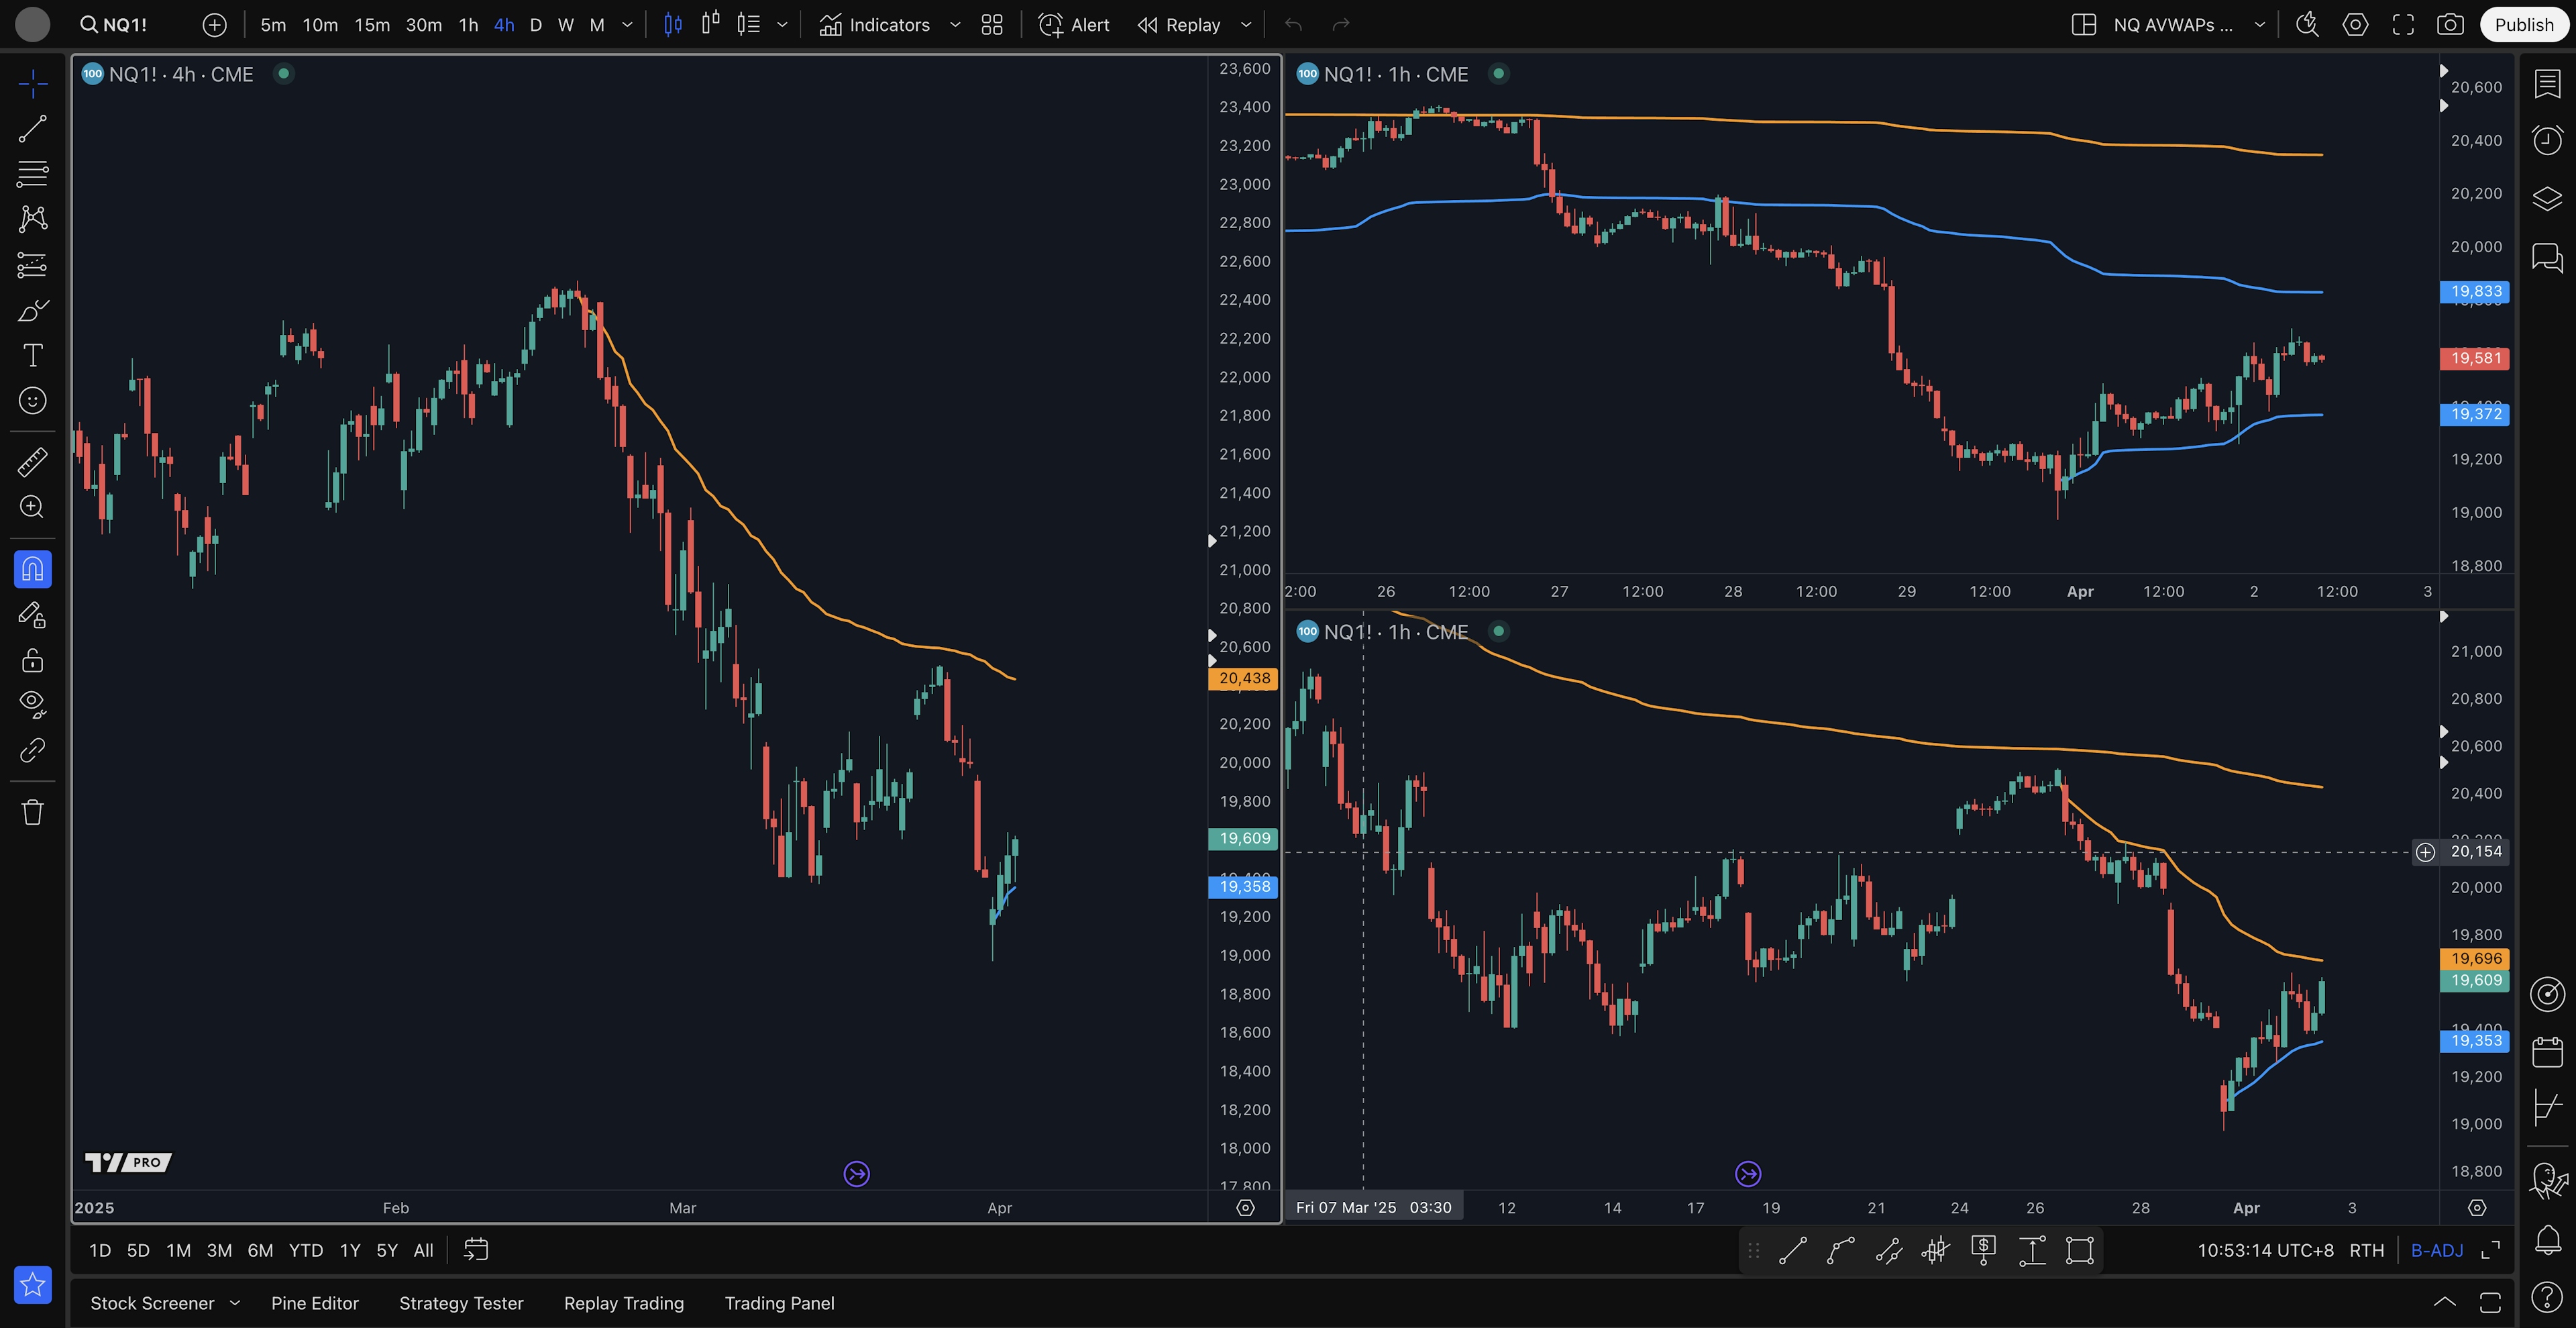The height and width of the screenshot is (1328, 2576).
Task: Open the Fibonacci retracement tool
Action: (32, 173)
